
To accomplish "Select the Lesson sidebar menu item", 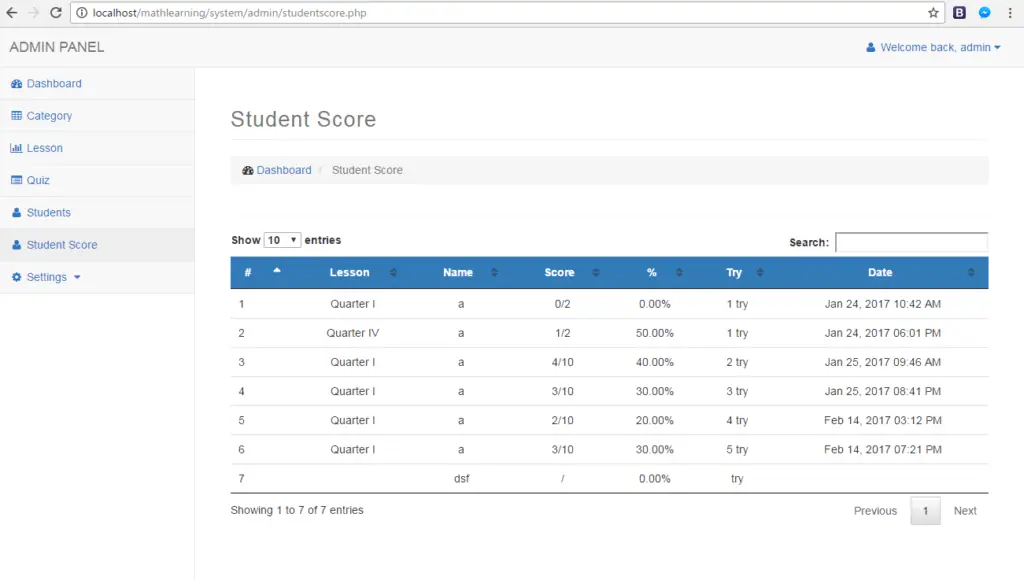I will [46, 148].
